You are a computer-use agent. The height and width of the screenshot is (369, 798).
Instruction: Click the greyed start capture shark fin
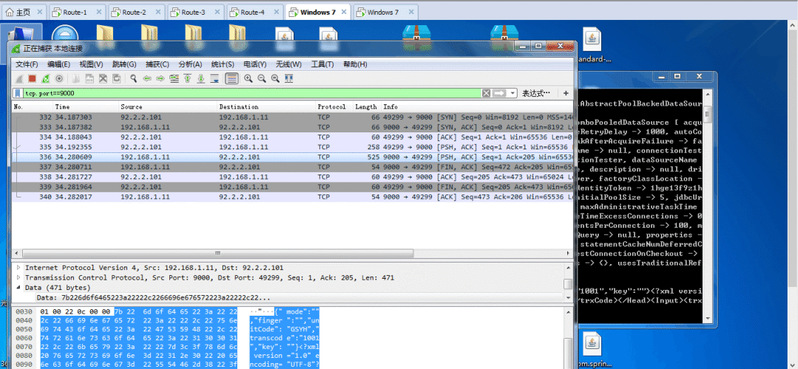[19, 79]
